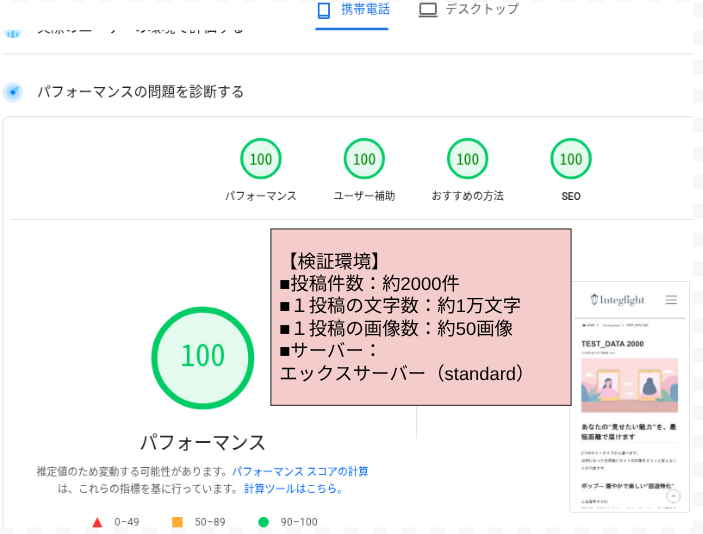Click the scroll-to-top arrow in preview
The height and width of the screenshot is (534, 703).
(x=674, y=496)
